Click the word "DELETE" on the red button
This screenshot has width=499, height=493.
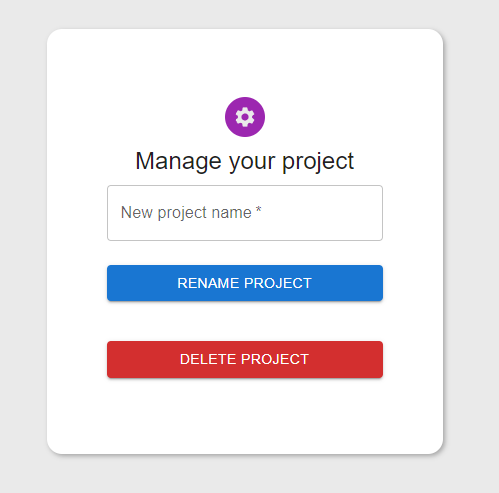(x=208, y=359)
